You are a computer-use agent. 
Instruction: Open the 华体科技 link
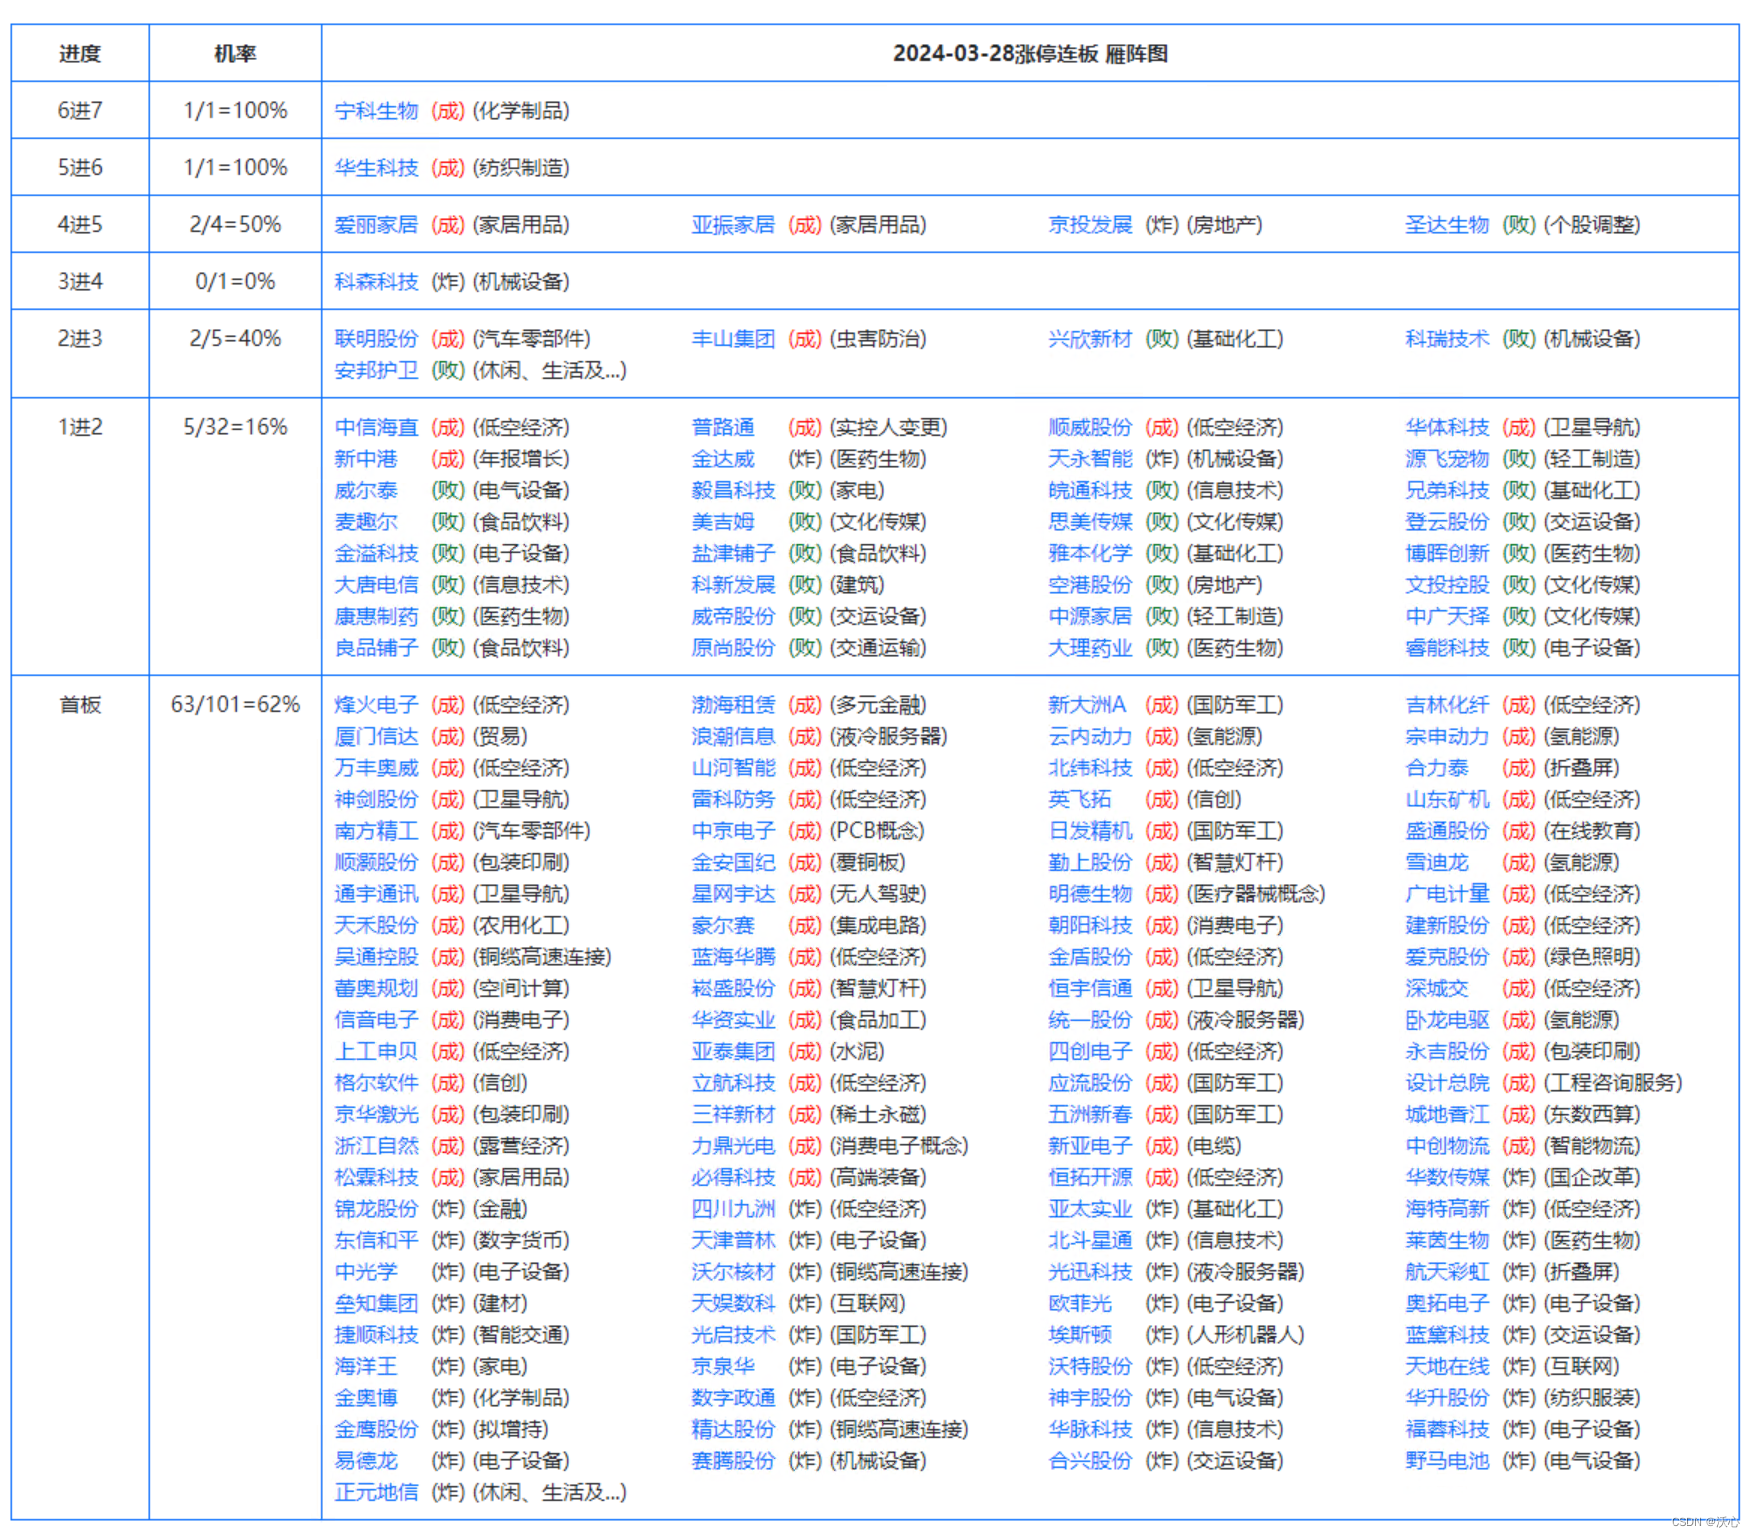click(1447, 428)
